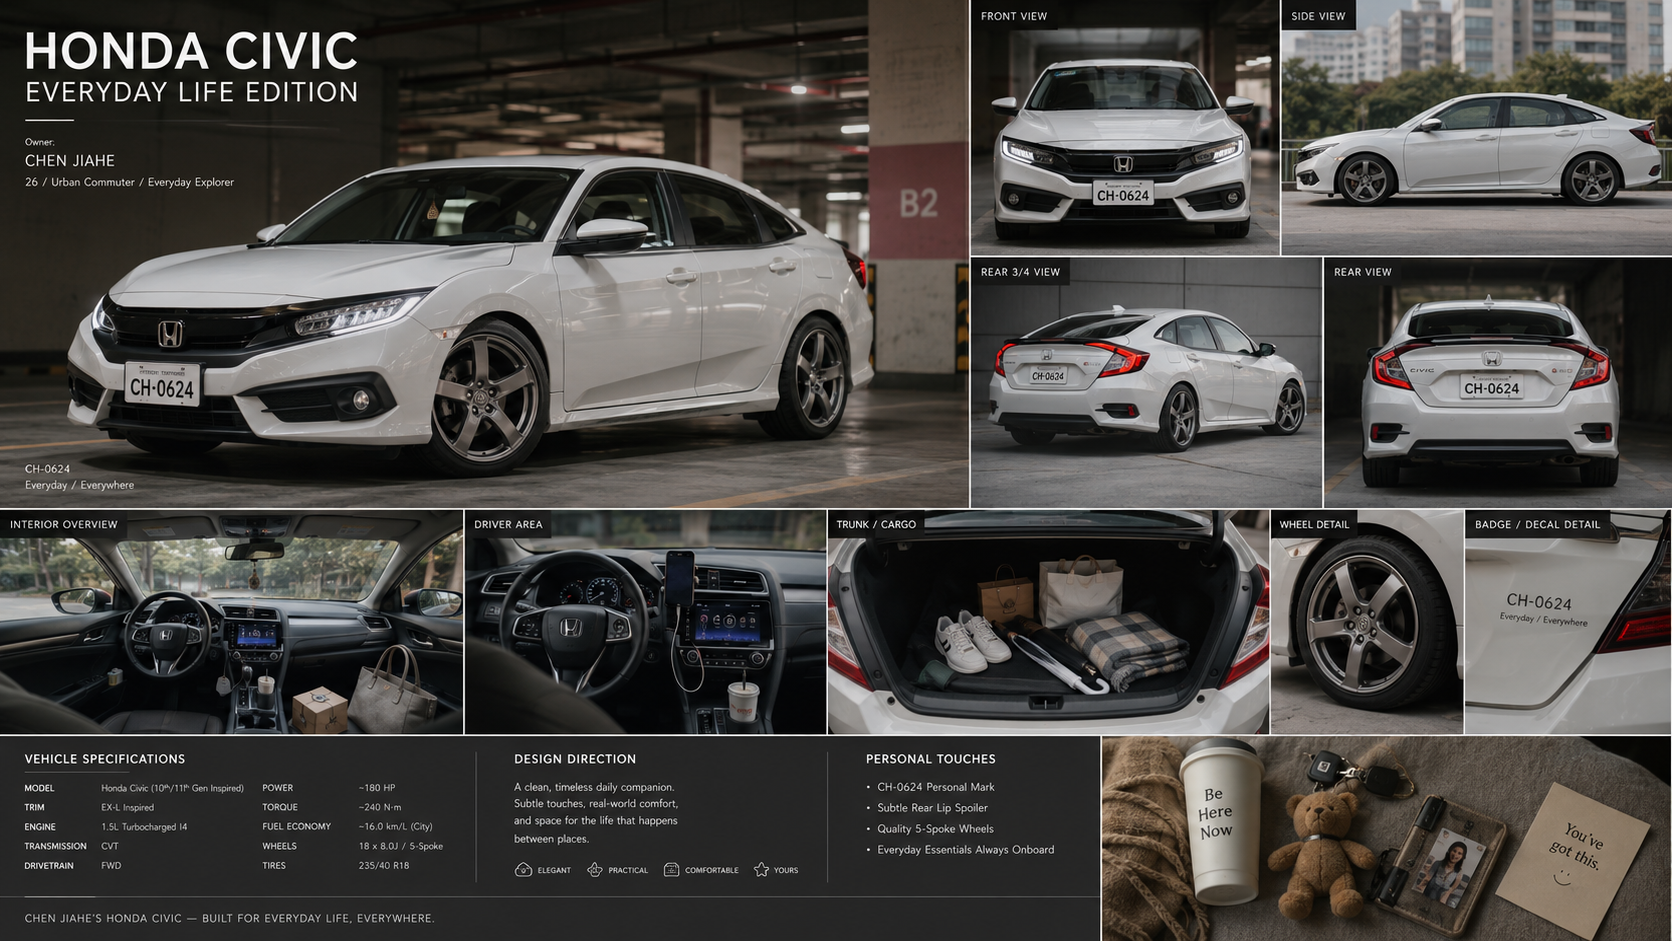Click the engine value '1.5L Turbocharged I4'

[x=144, y=827]
